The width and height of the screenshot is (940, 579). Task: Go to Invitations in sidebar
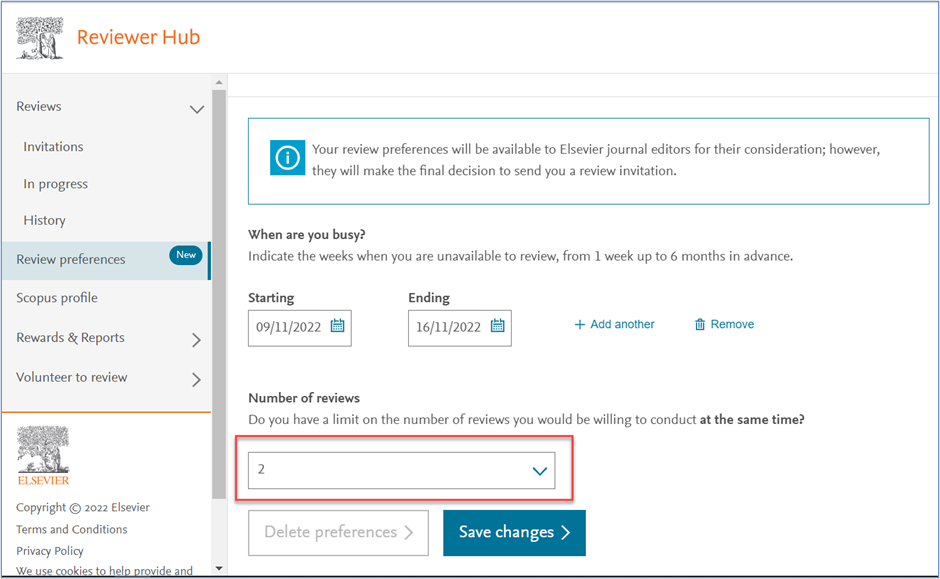[x=53, y=147]
